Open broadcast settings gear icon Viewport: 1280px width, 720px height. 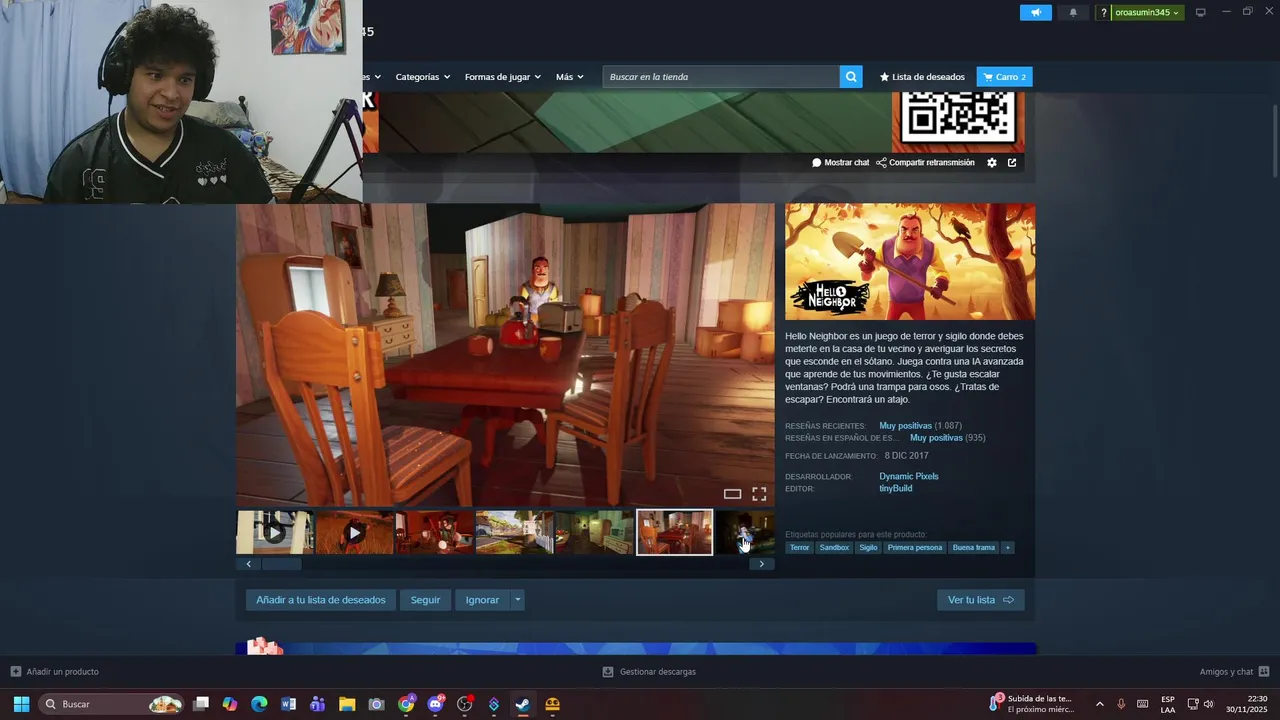coord(992,163)
